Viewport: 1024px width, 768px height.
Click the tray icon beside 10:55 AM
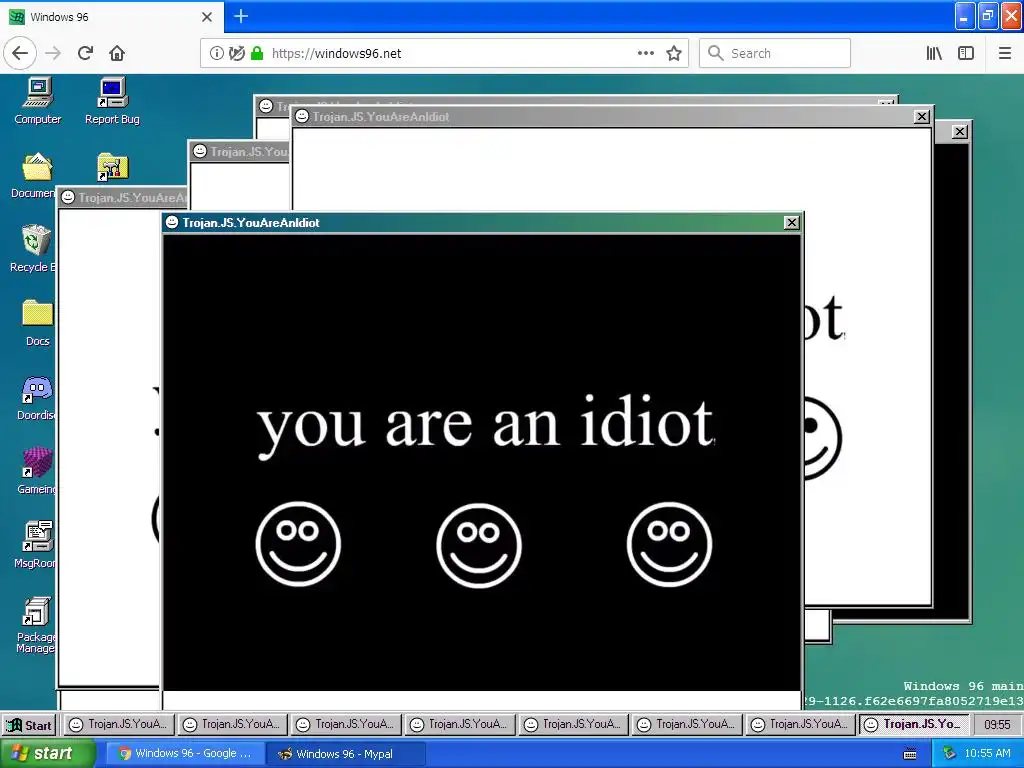point(950,754)
